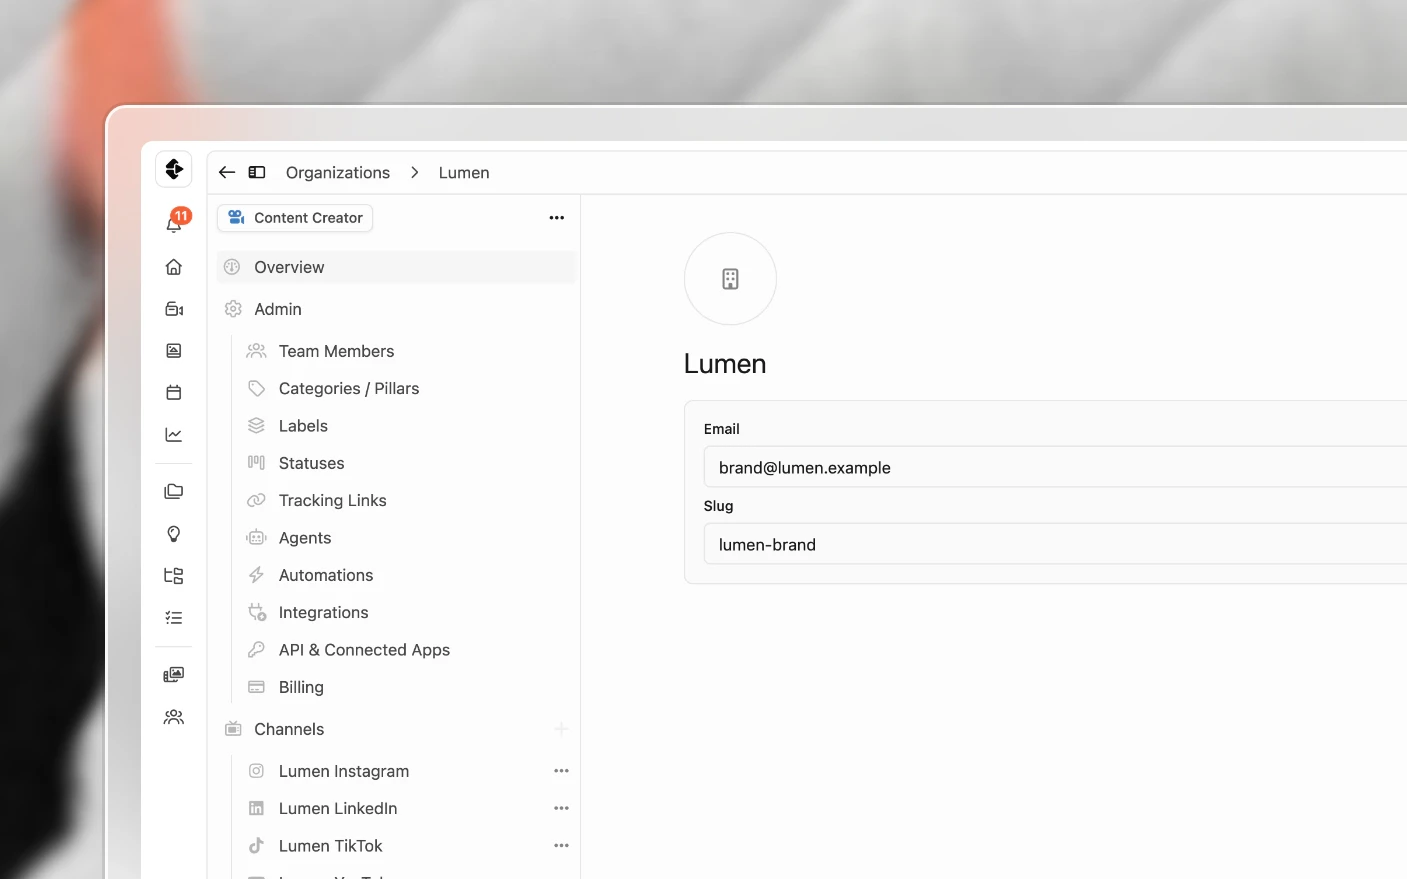Toggle the sidebar panel icon
Screen dimensions: 1407x879
257,172
